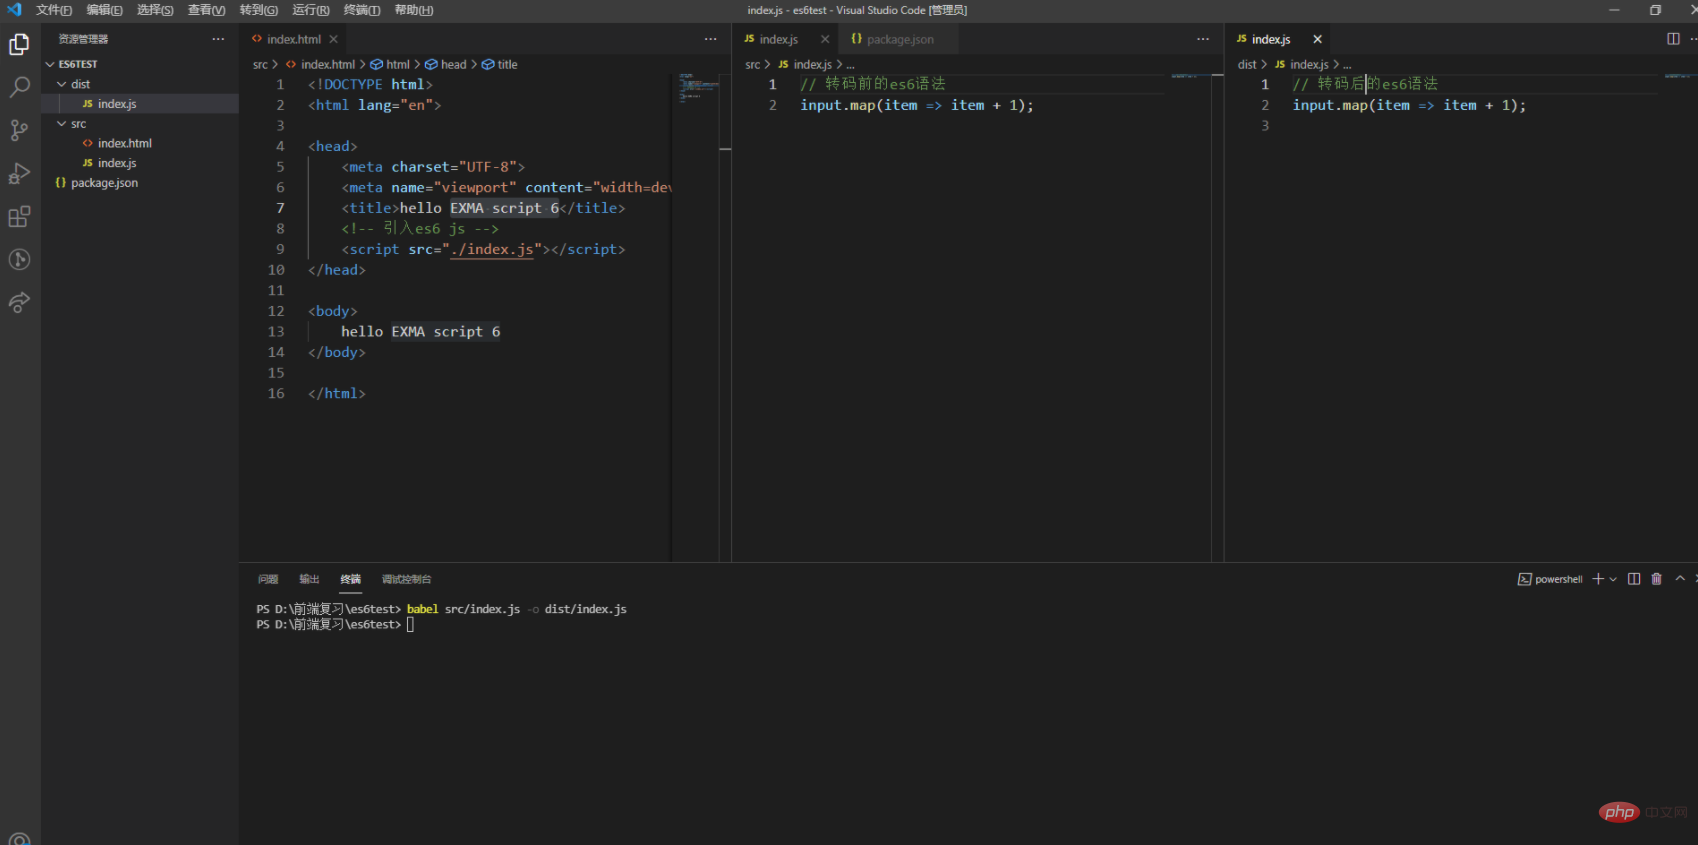Open the Source Control view
Screen dimensions: 1698x845
click(x=19, y=130)
